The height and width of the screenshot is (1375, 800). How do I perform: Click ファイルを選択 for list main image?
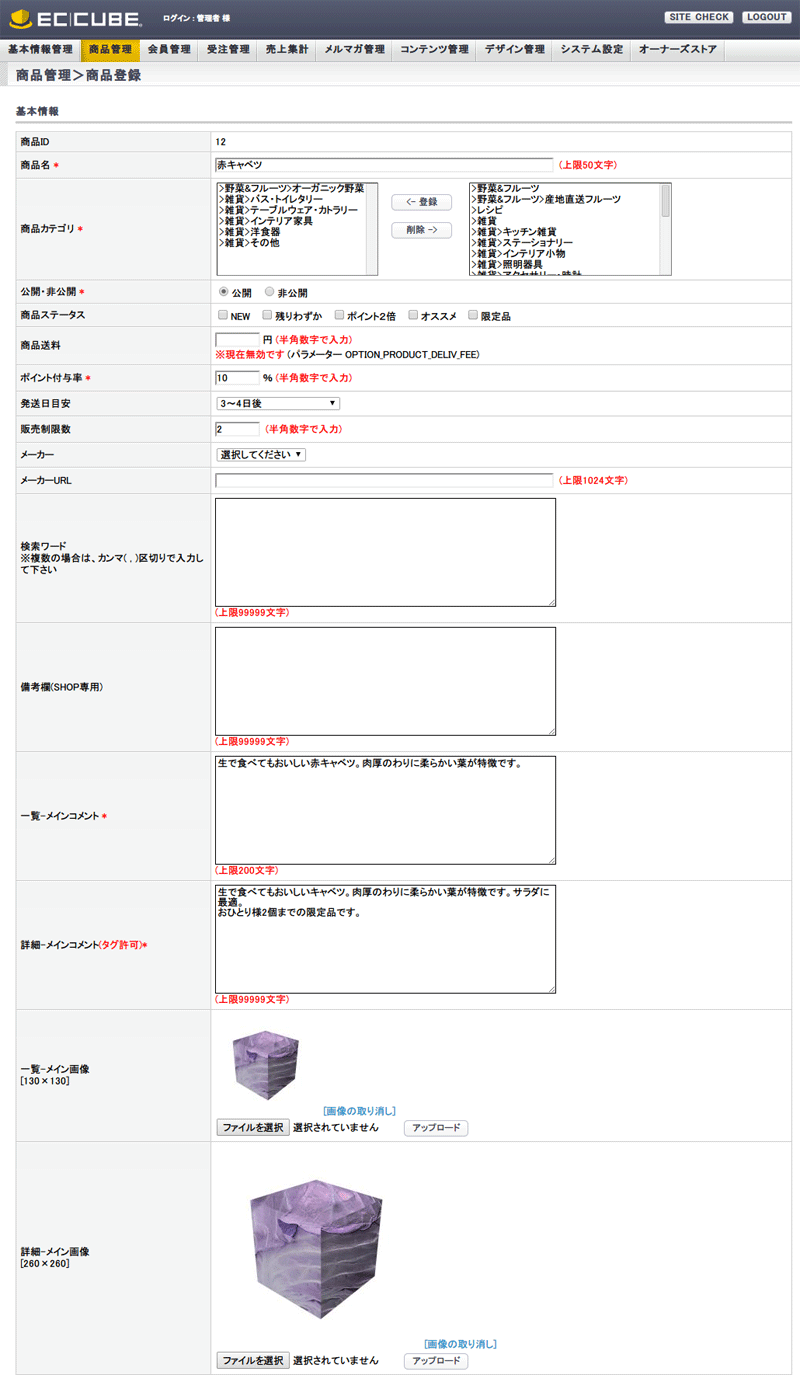pos(253,1127)
